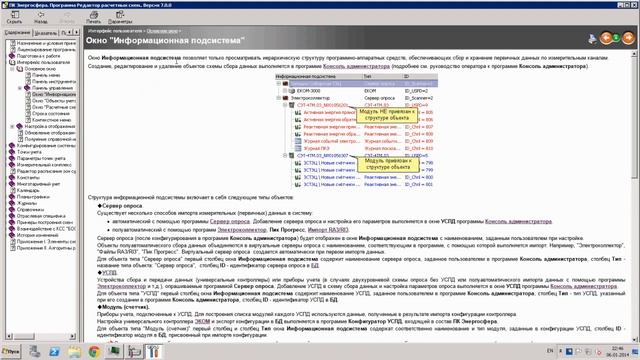
Task: Go to previous topic with orange left arrow
Action: coord(606,38)
